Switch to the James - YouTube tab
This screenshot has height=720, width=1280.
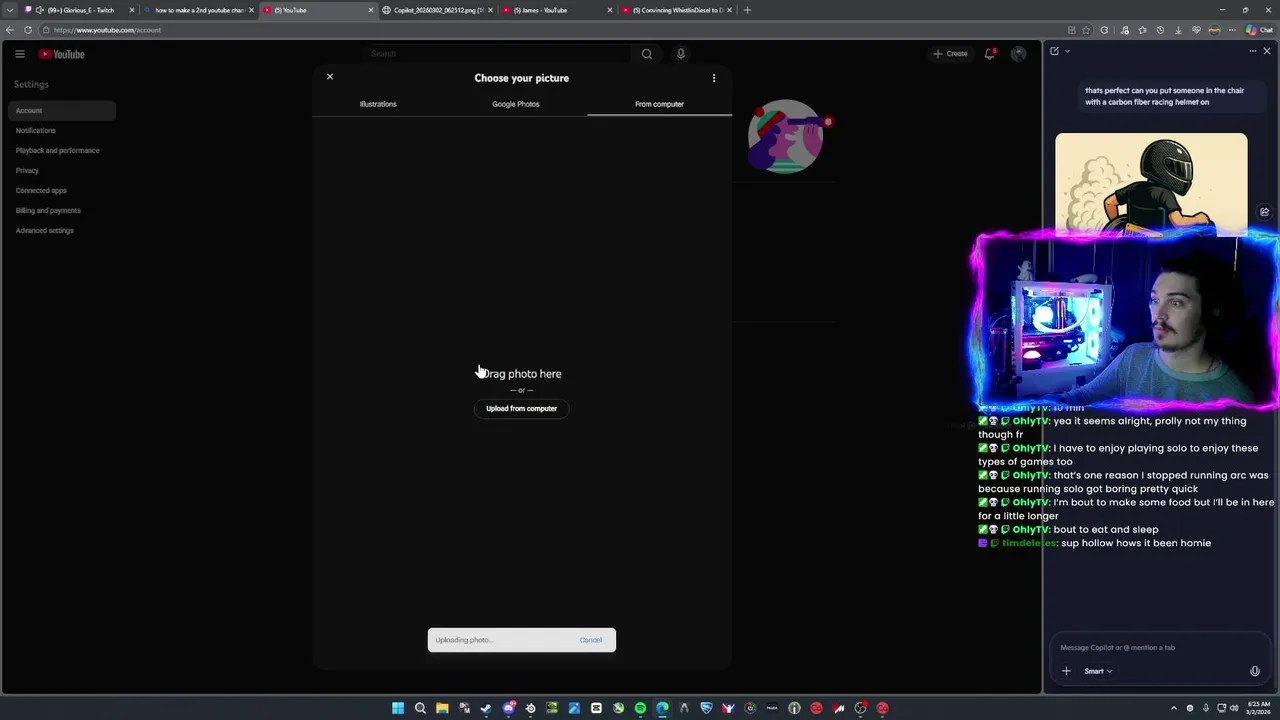[x=556, y=10]
